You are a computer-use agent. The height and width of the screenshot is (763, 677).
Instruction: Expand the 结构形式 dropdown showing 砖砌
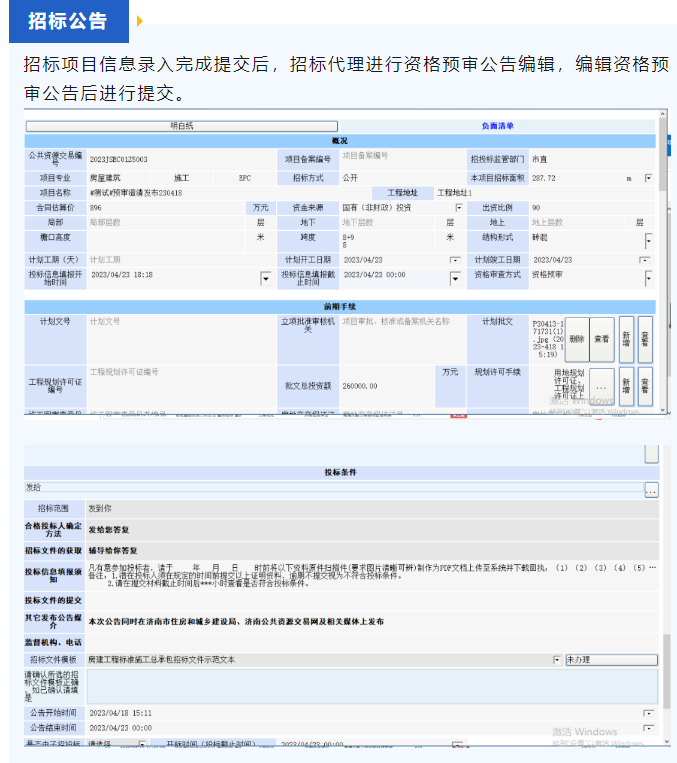pos(648,240)
